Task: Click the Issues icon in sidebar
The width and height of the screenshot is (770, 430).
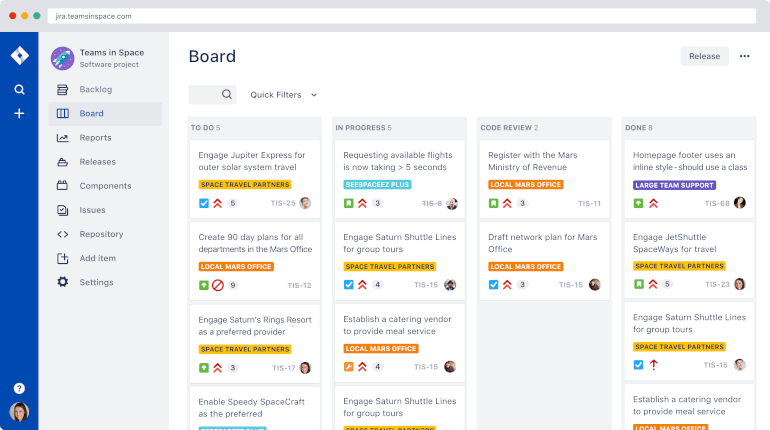Action: tap(62, 210)
